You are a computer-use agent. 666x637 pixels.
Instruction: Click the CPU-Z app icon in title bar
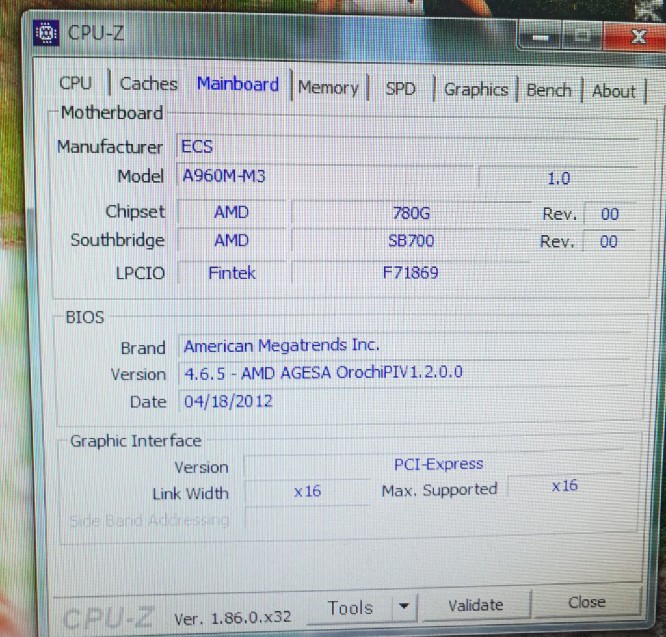pyautogui.click(x=46, y=32)
